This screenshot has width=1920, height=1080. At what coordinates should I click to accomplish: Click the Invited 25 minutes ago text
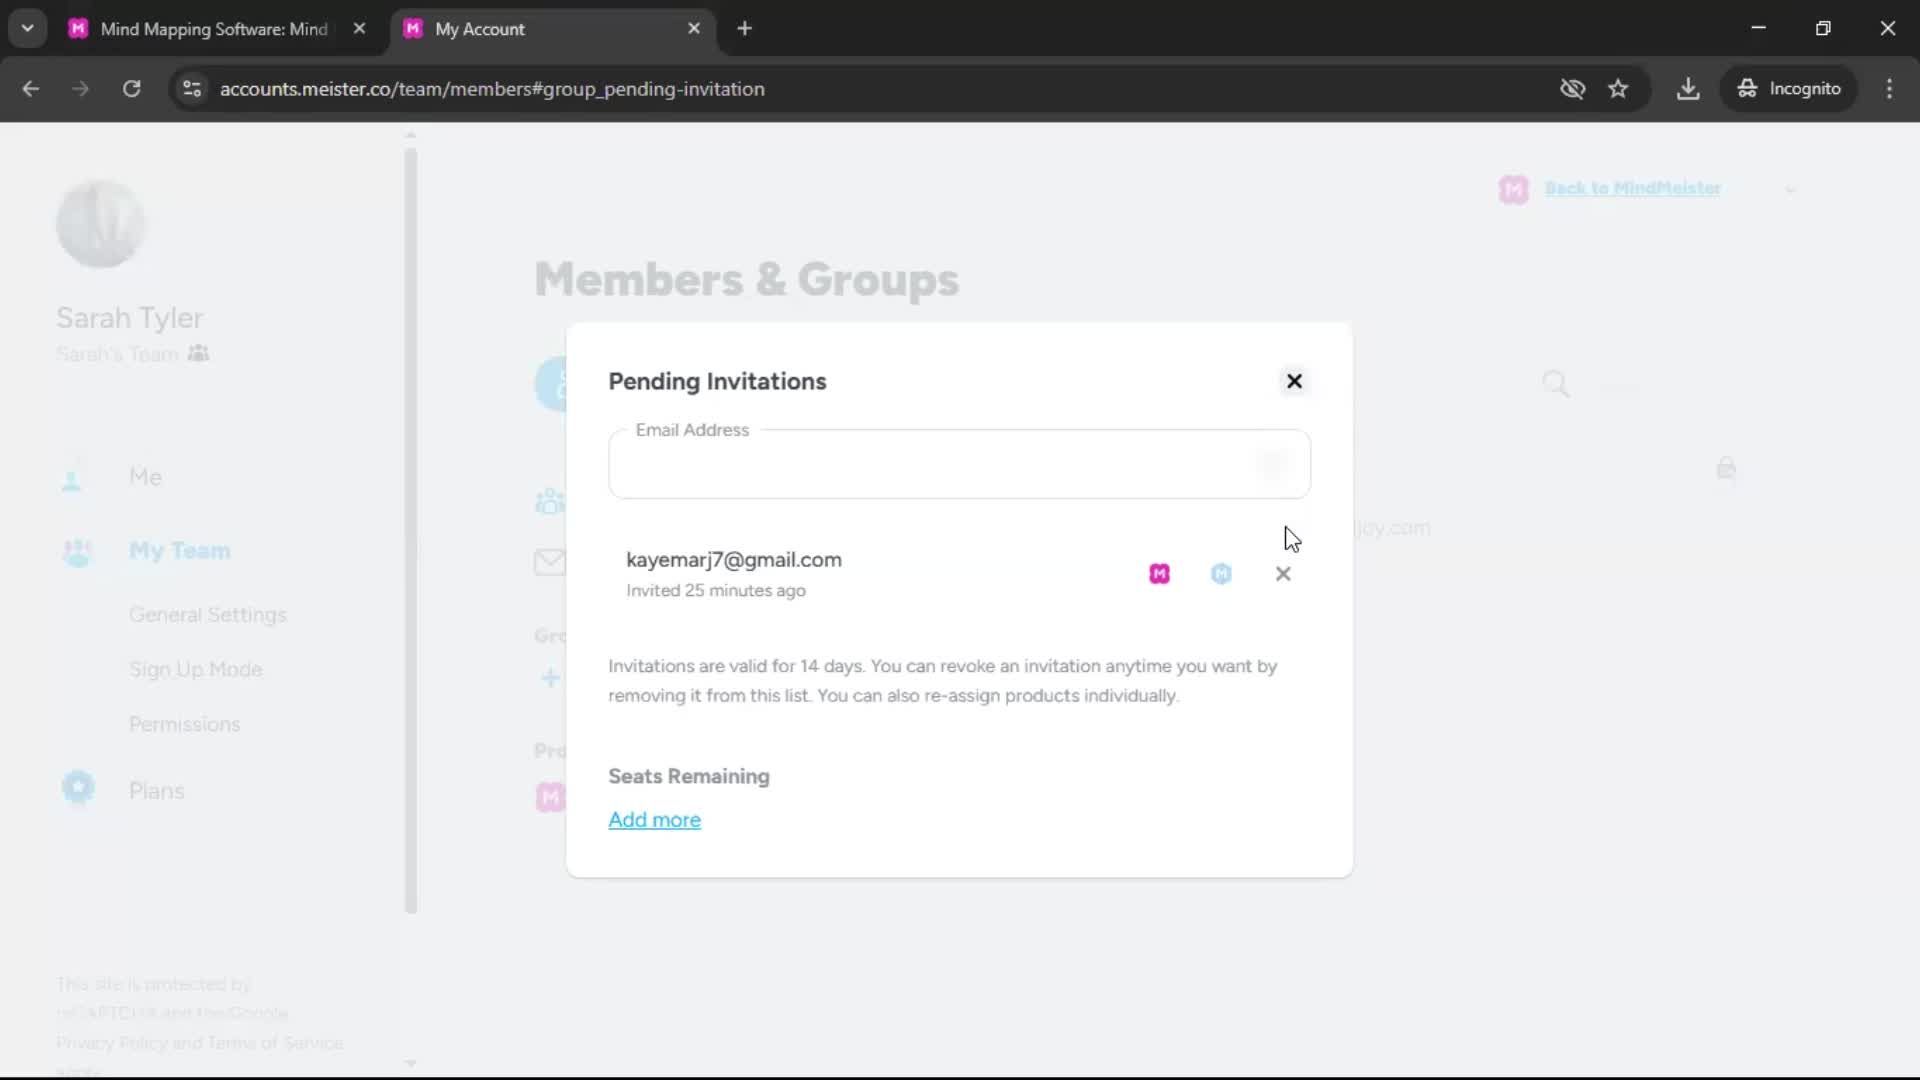pos(716,591)
